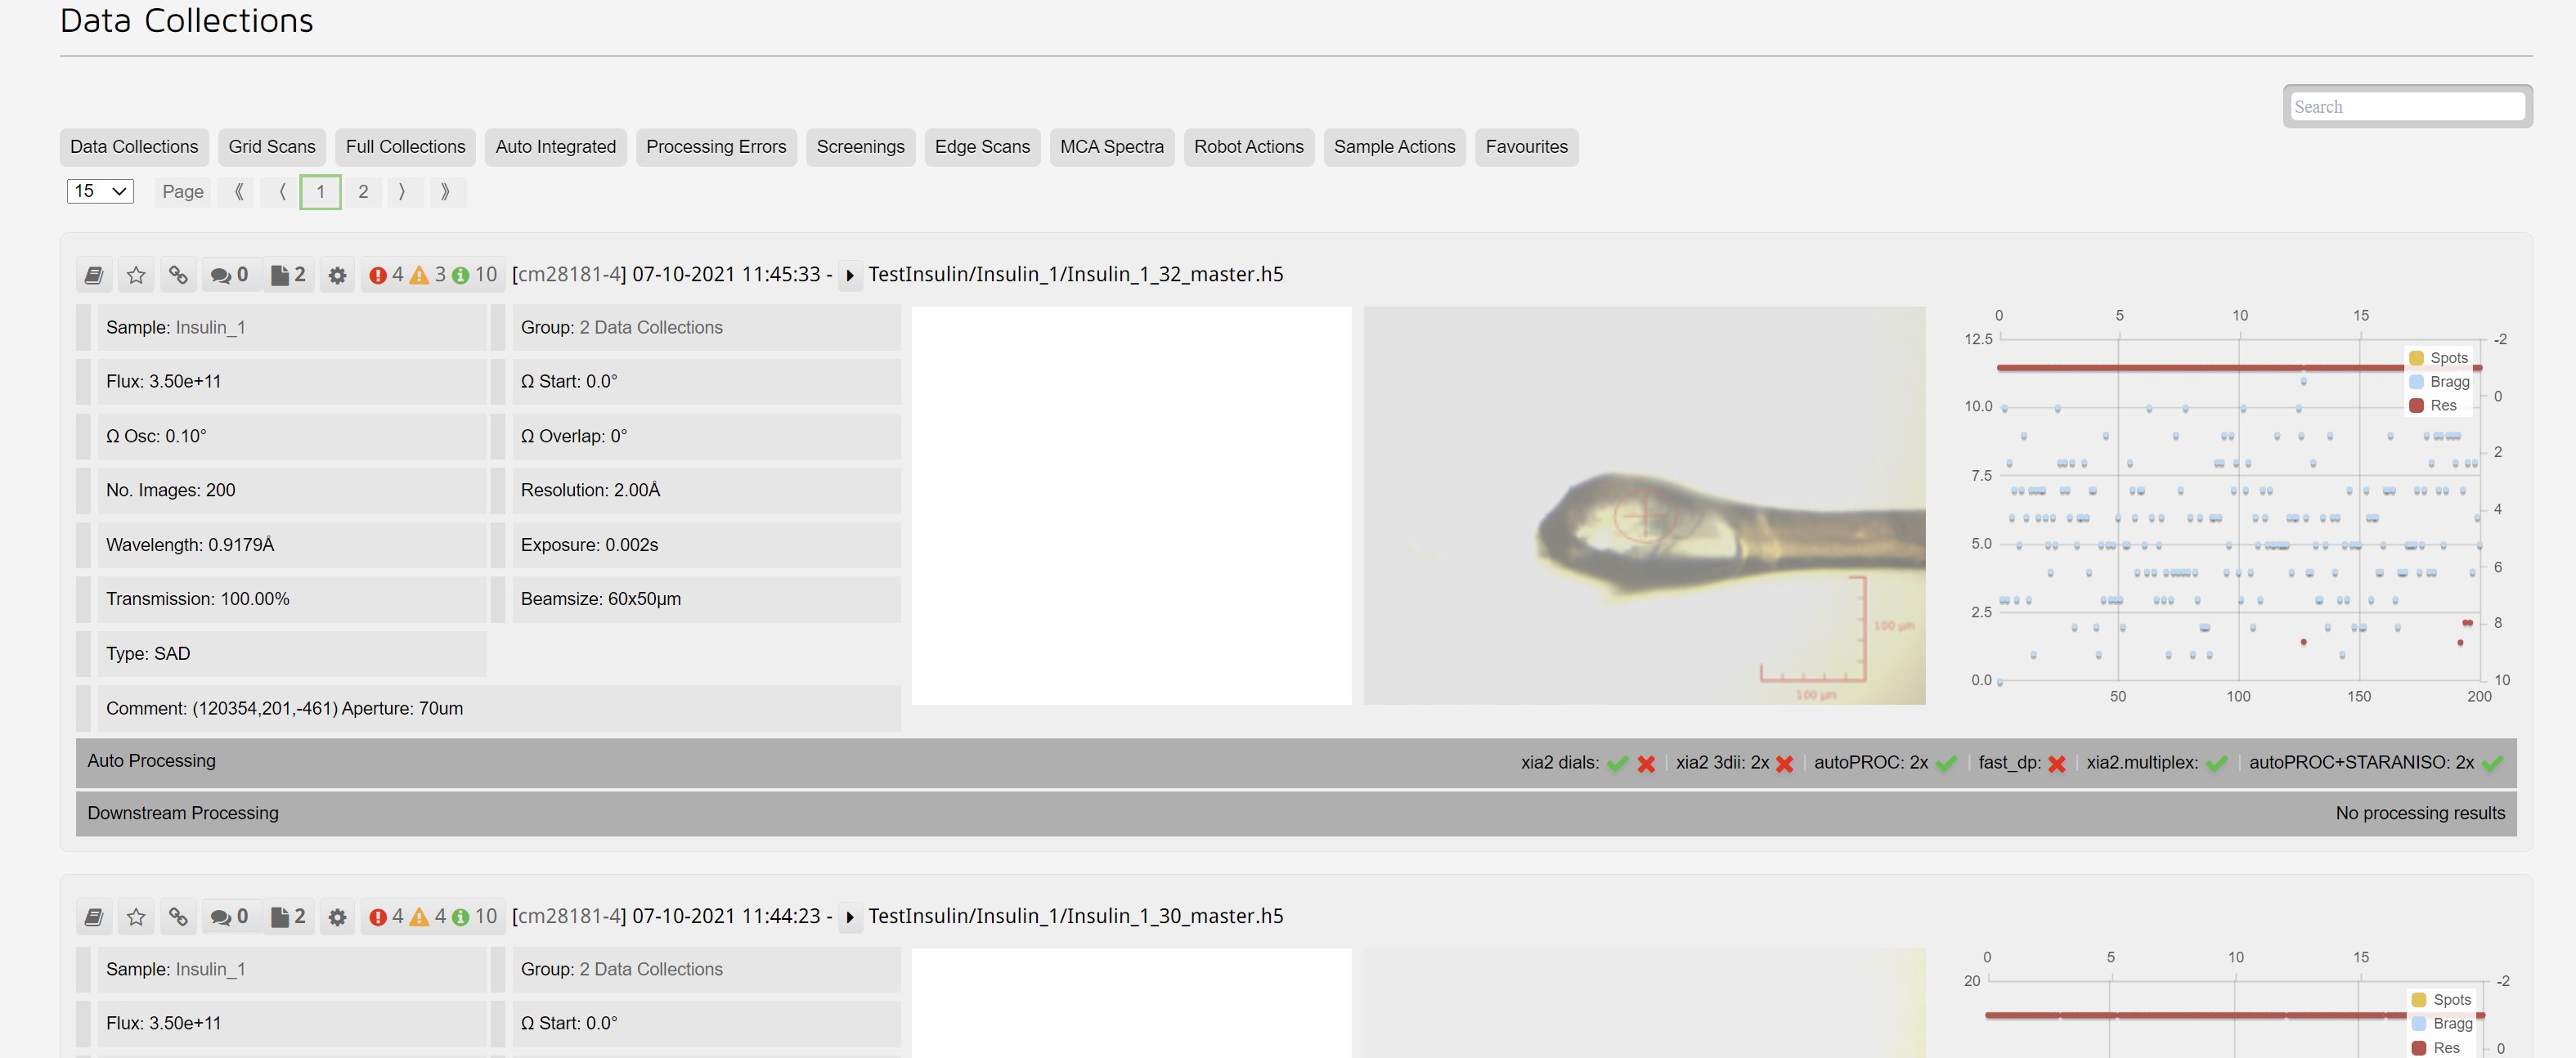Open the per-page count dropdown
This screenshot has width=2576, height=1058.
(x=100, y=191)
